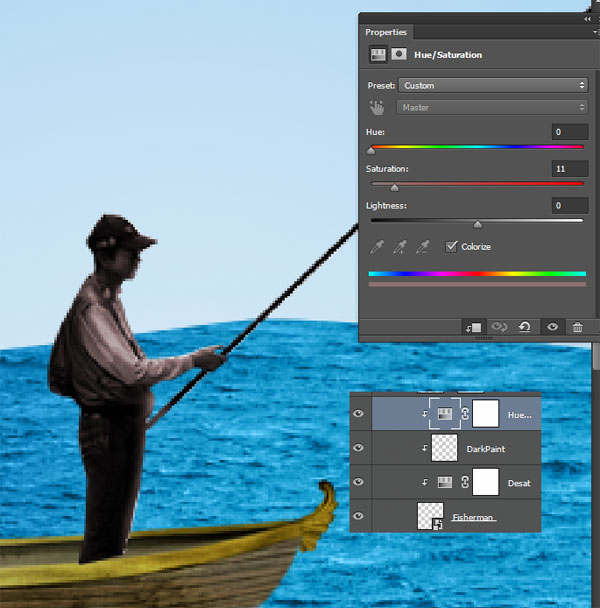The height and width of the screenshot is (608, 600).
Task: Click the panel scrollbar at right edge
Action: [596, 357]
